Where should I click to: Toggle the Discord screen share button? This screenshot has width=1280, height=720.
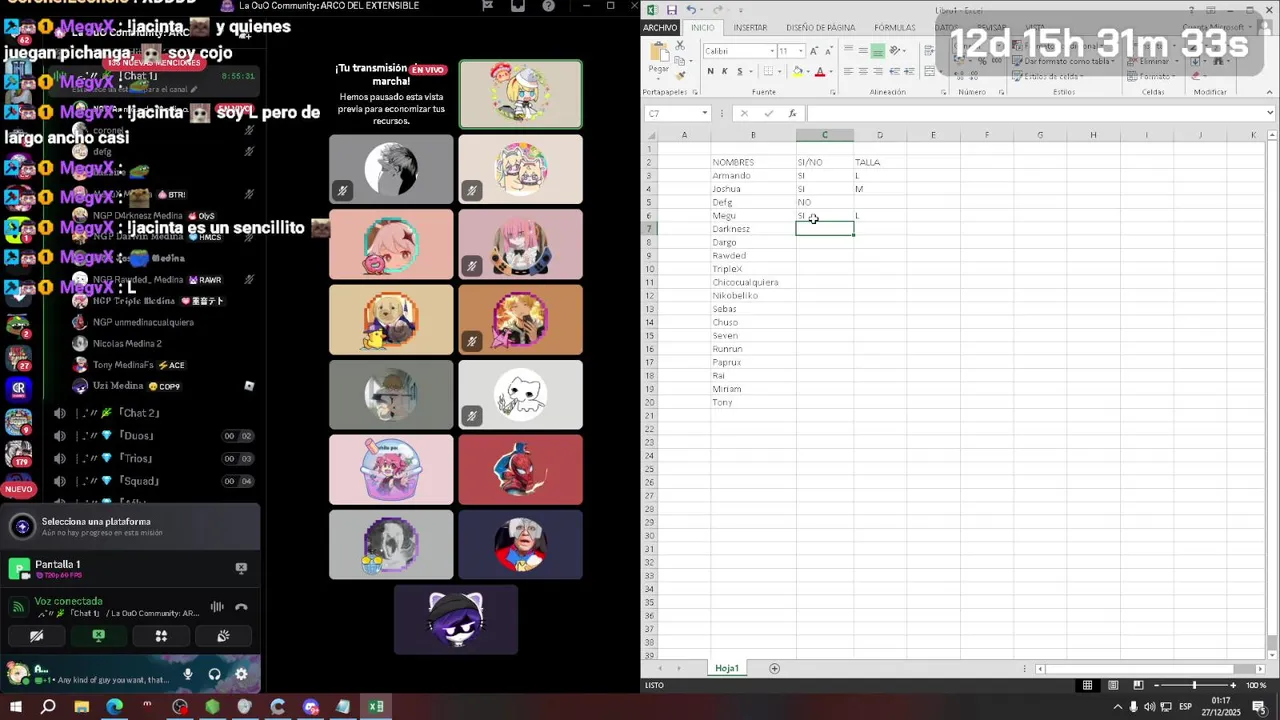(x=99, y=636)
